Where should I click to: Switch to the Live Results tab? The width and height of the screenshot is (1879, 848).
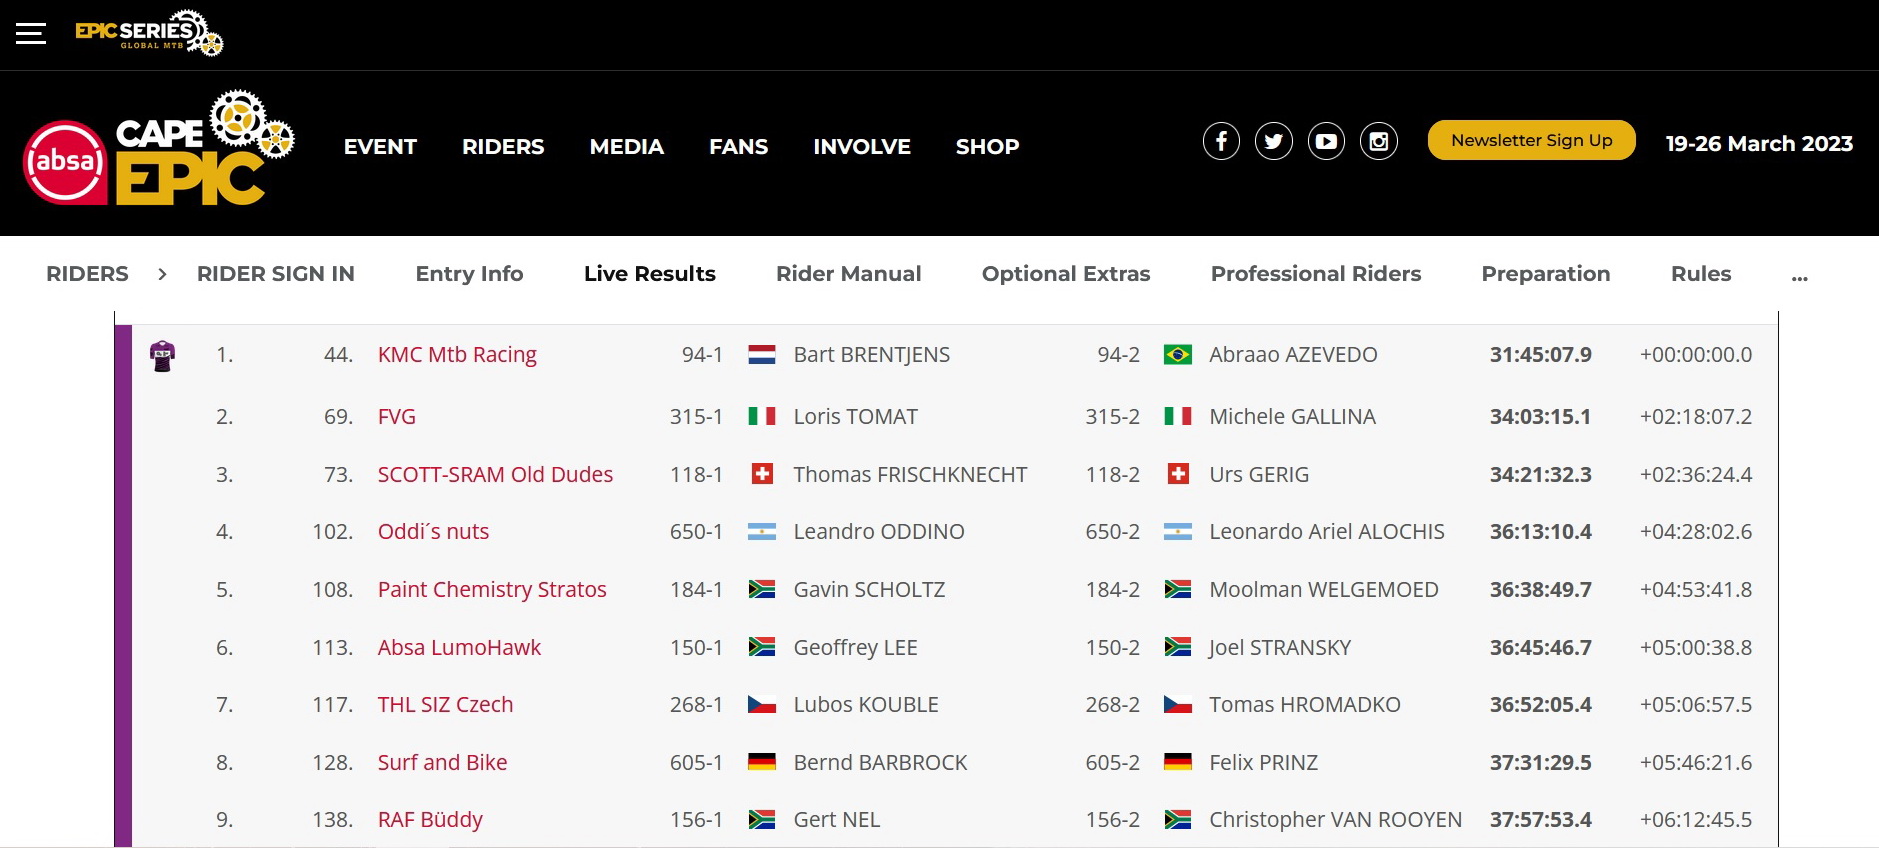[x=649, y=274]
